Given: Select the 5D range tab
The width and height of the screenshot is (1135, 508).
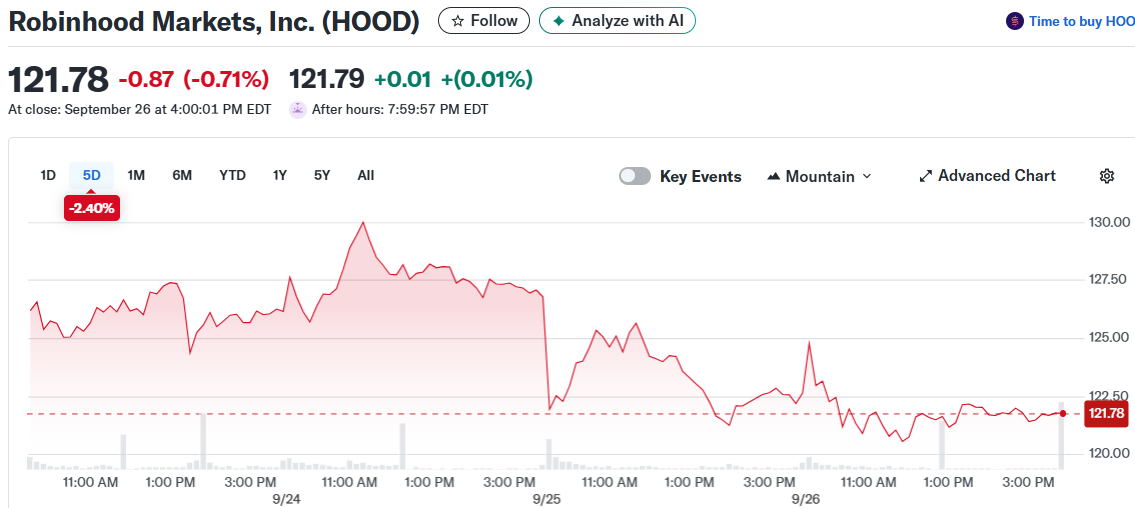Looking at the screenshot, I should click(92, 175).
